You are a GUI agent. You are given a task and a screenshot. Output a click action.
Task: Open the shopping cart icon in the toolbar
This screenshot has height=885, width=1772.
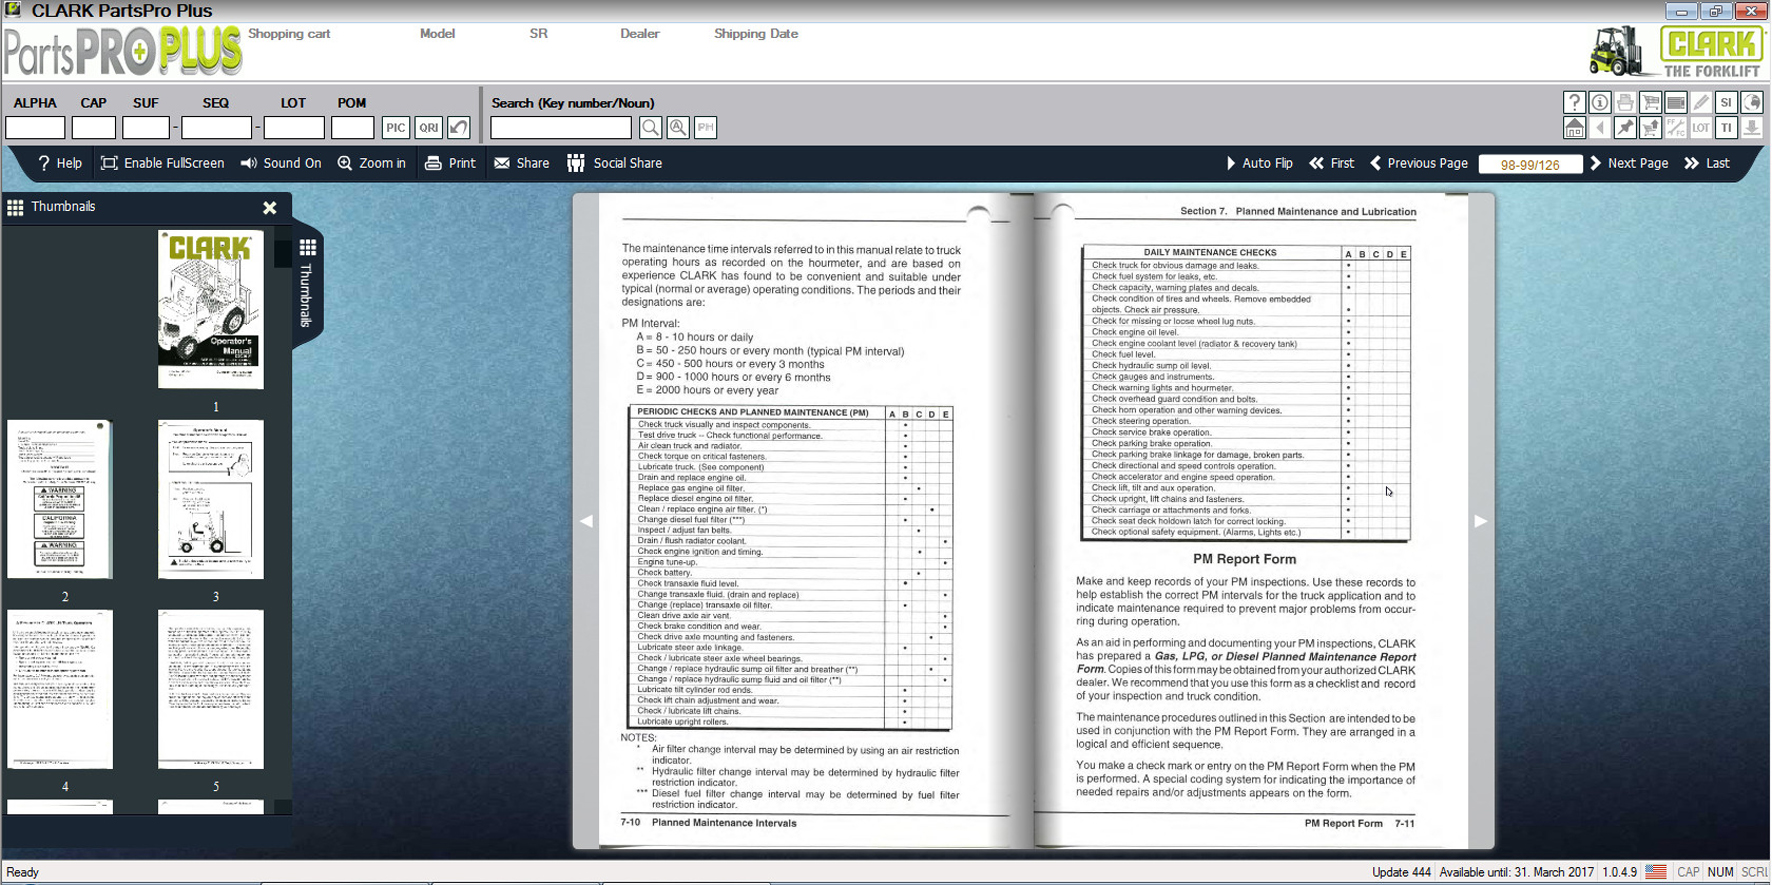(1650, 103)
